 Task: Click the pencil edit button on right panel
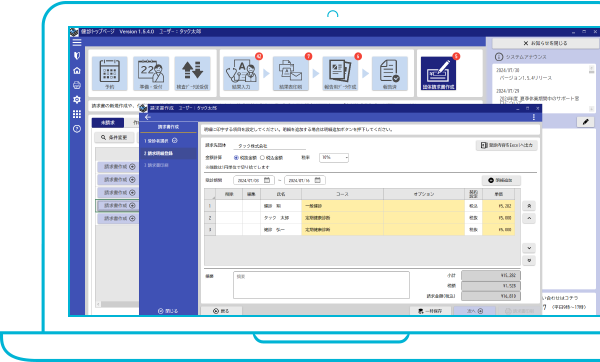click(585, 122)
